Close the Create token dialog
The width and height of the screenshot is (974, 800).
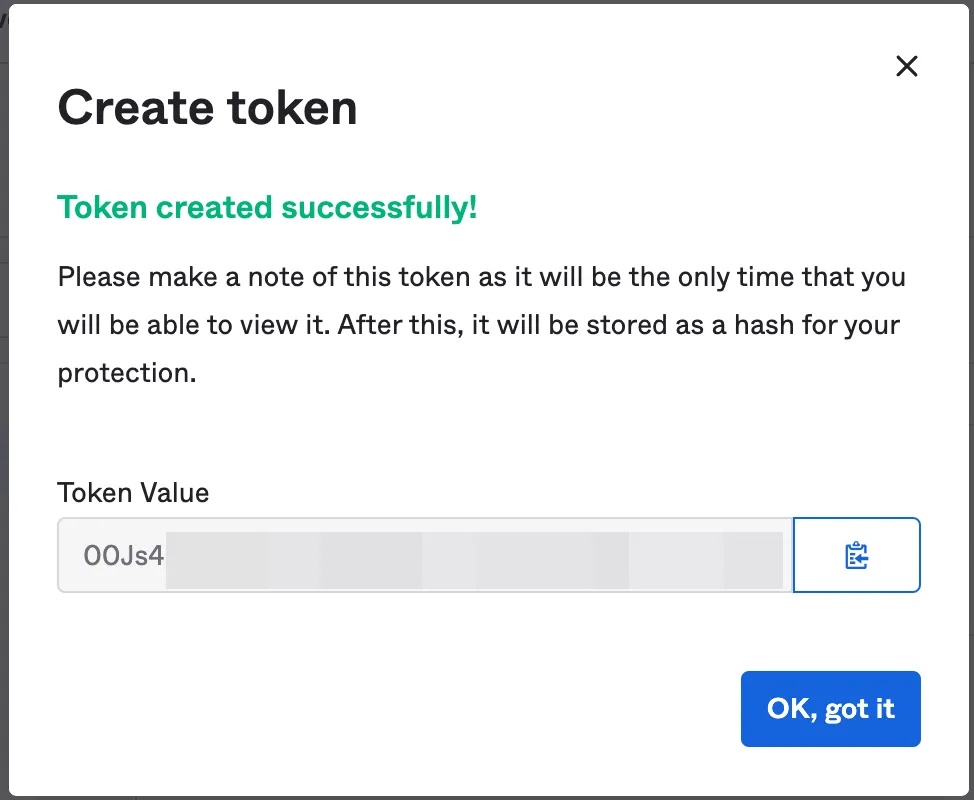906,67
